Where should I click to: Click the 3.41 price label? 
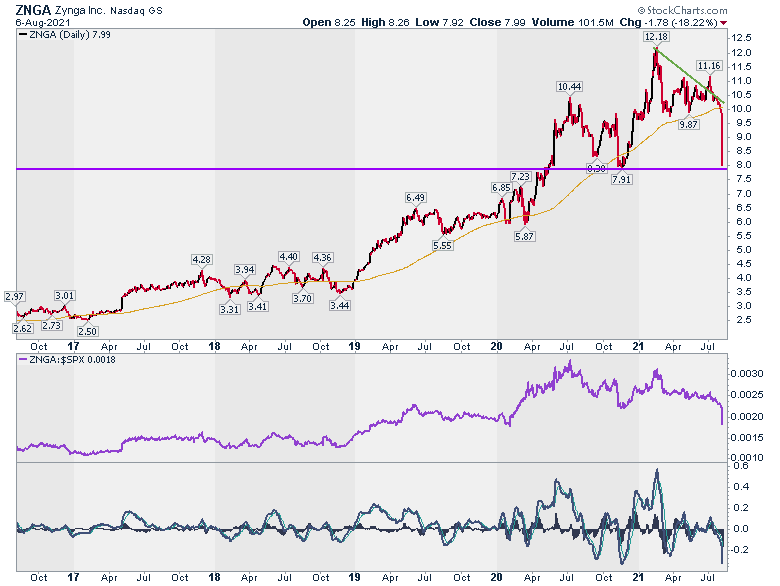pyautogui.click(x=258, y=306)
